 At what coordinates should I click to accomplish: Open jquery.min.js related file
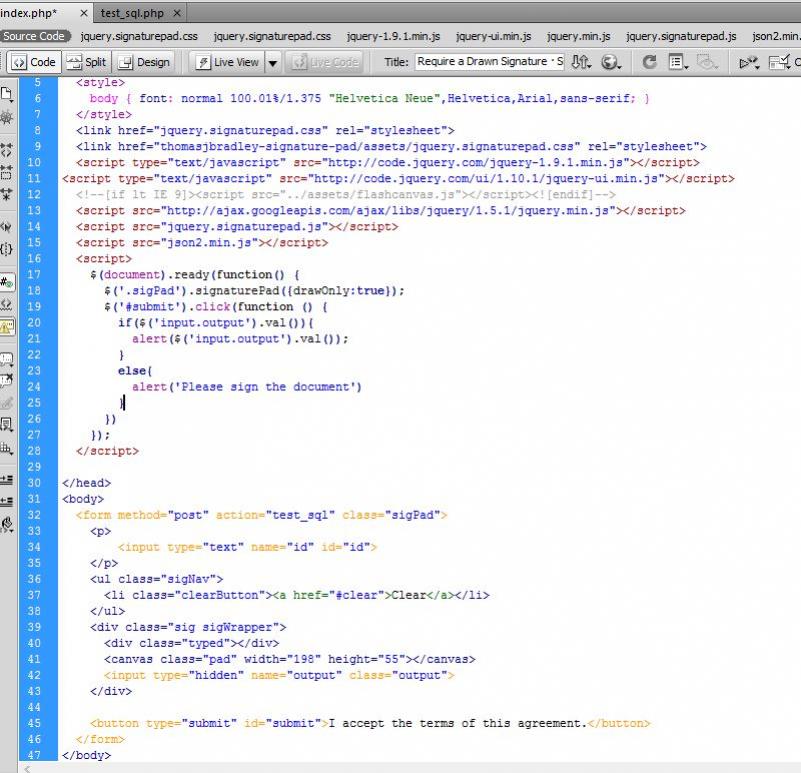point(578,36)
